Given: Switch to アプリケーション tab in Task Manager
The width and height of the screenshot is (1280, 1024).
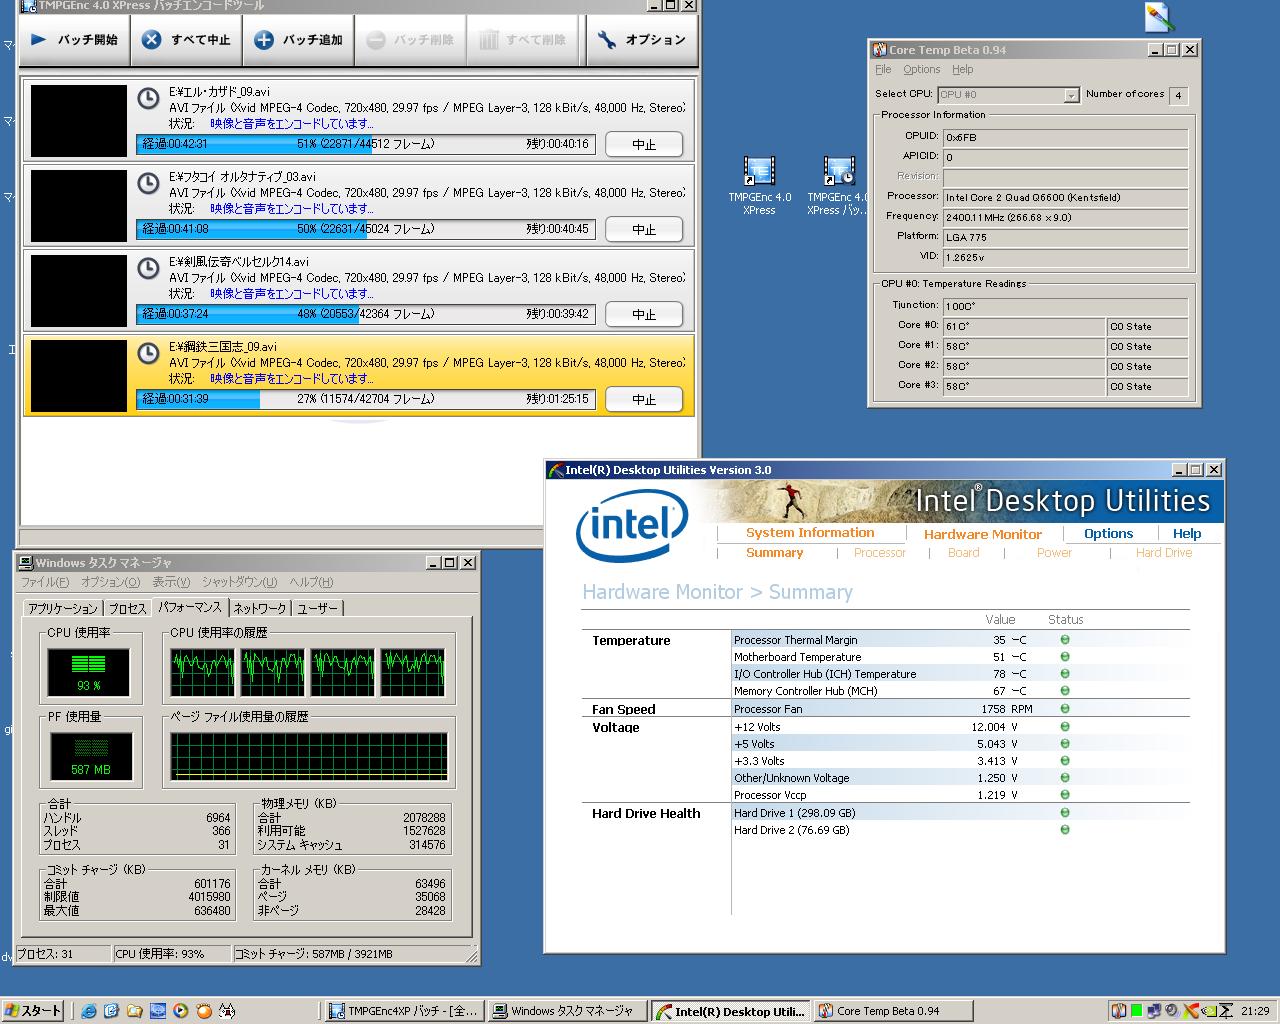Looking at the screenshot, I should [x=63, y=608].
